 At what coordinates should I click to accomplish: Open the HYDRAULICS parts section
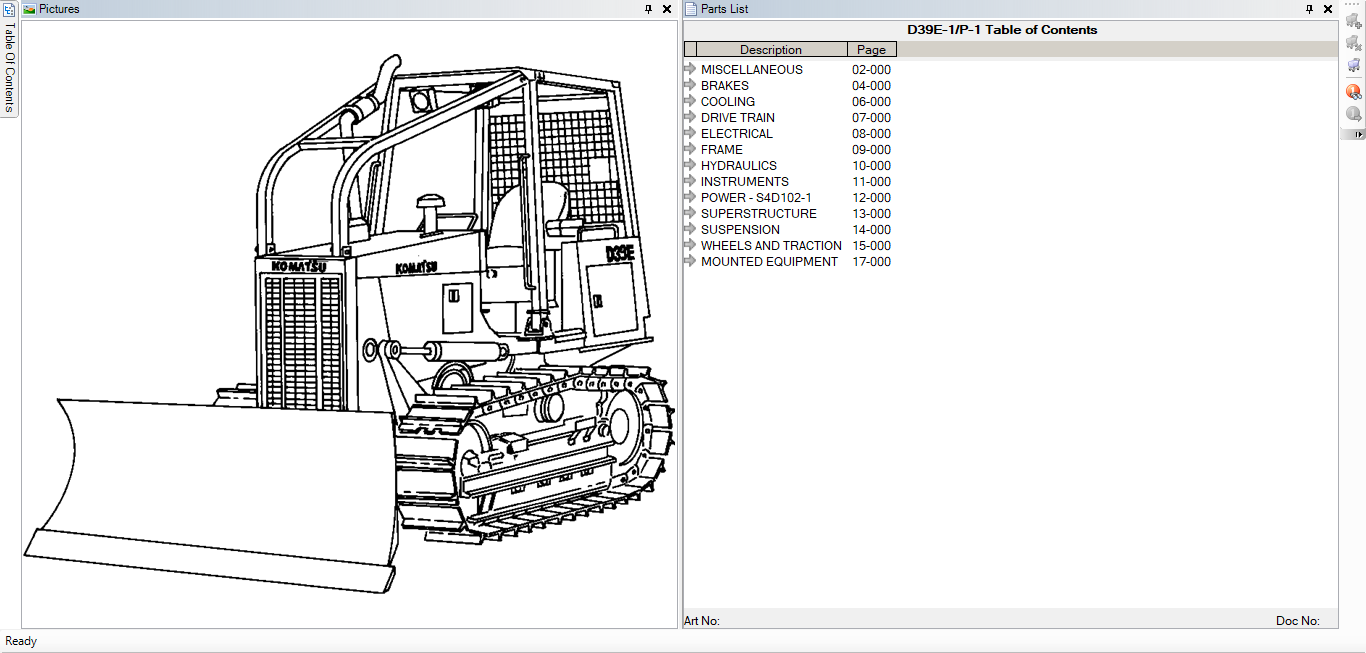coord(739,165)
